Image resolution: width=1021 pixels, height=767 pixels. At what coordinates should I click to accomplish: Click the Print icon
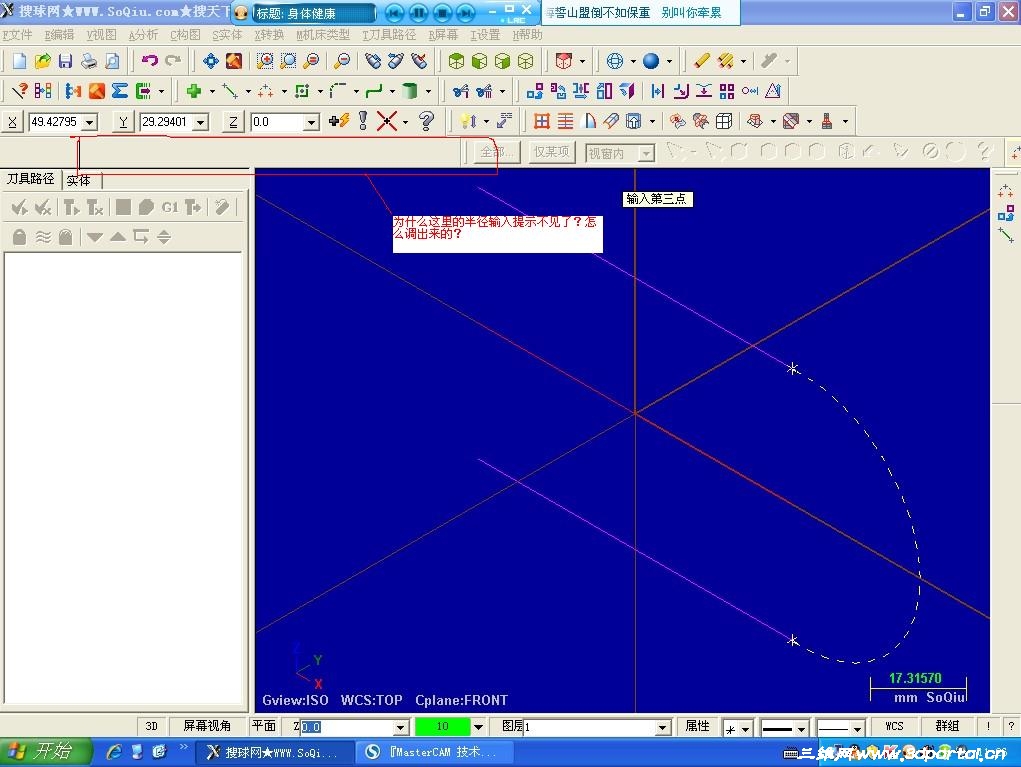[89, 61]
